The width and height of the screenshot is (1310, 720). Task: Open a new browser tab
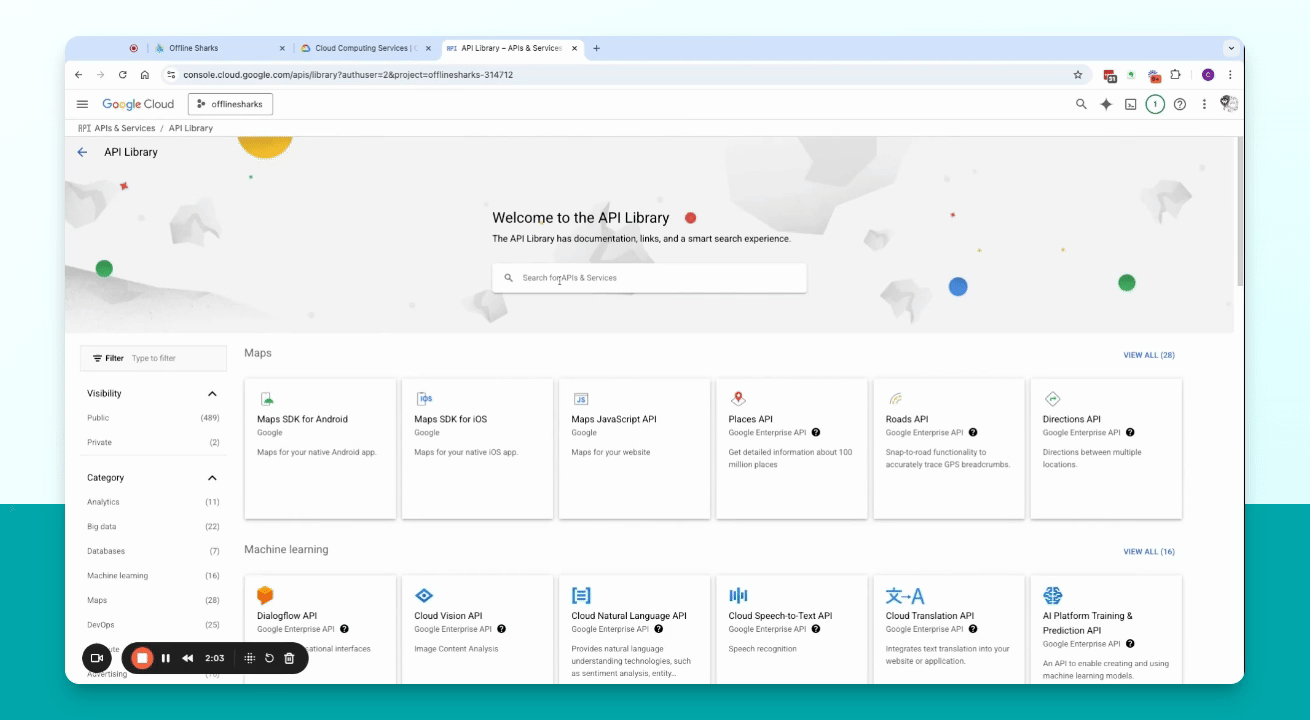pos(597,48)
